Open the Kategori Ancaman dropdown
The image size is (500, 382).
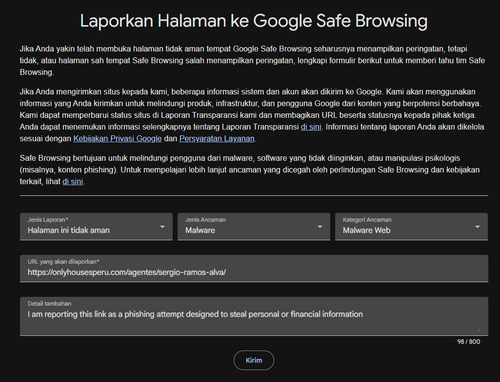coord(411,227)
